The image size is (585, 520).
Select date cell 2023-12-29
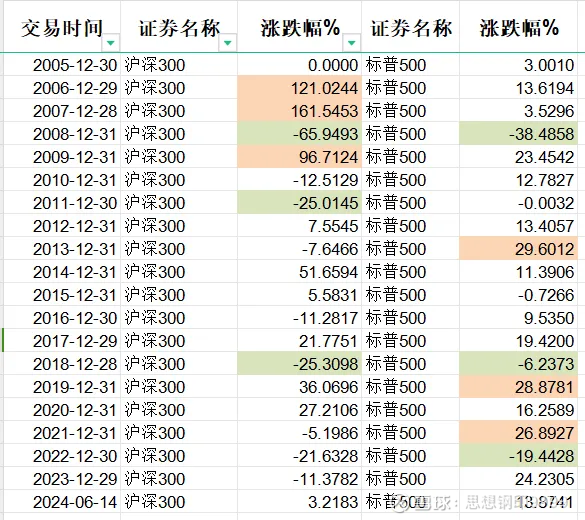(x=62, y=479)
